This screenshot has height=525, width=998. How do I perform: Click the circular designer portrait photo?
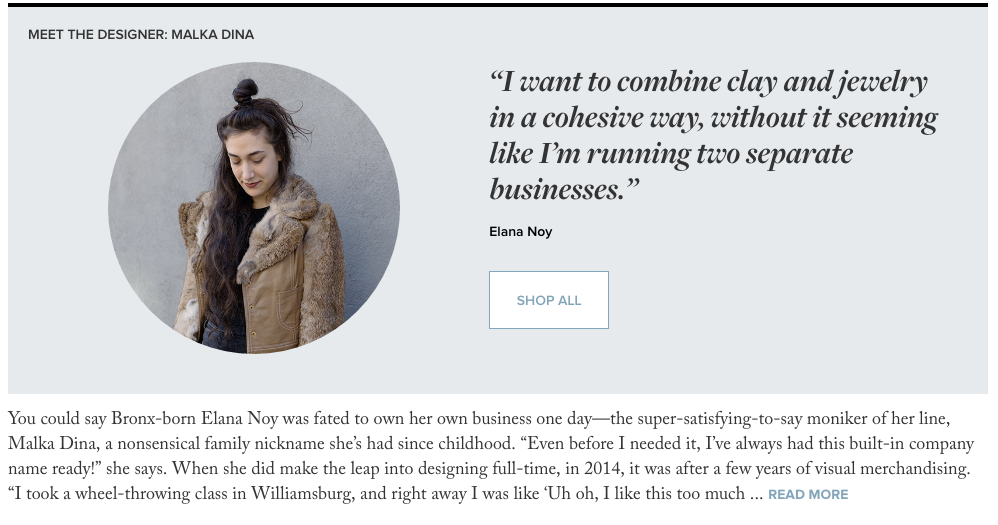tap(254, 207)
